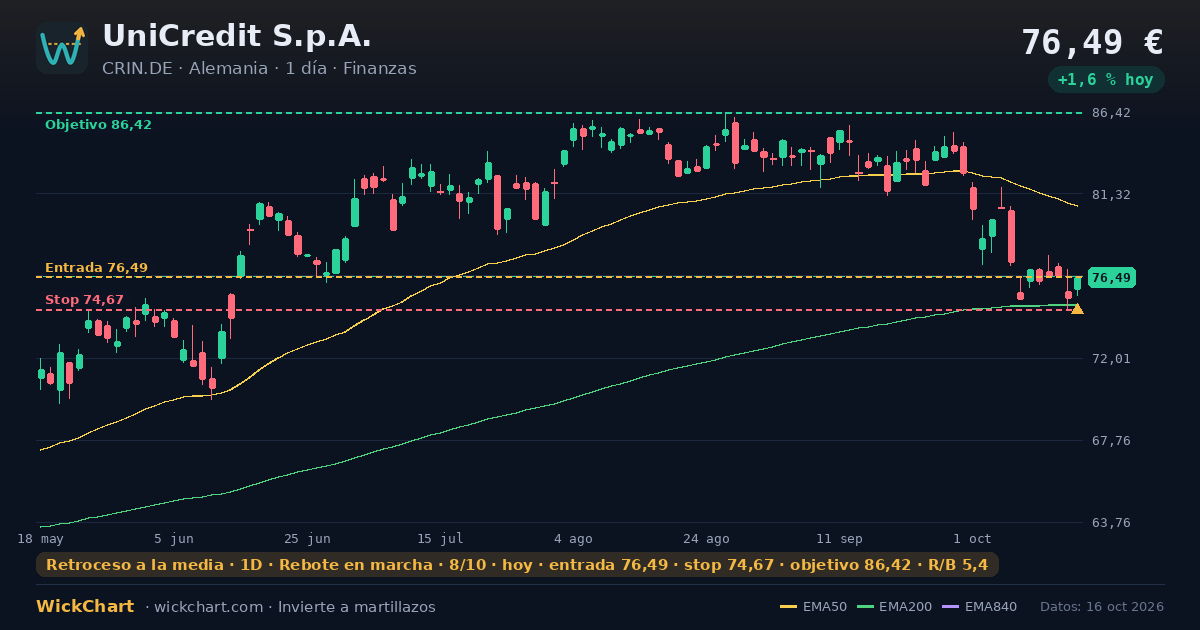
Task: Click the 25 jun date axis label
Action: point(307,538)
